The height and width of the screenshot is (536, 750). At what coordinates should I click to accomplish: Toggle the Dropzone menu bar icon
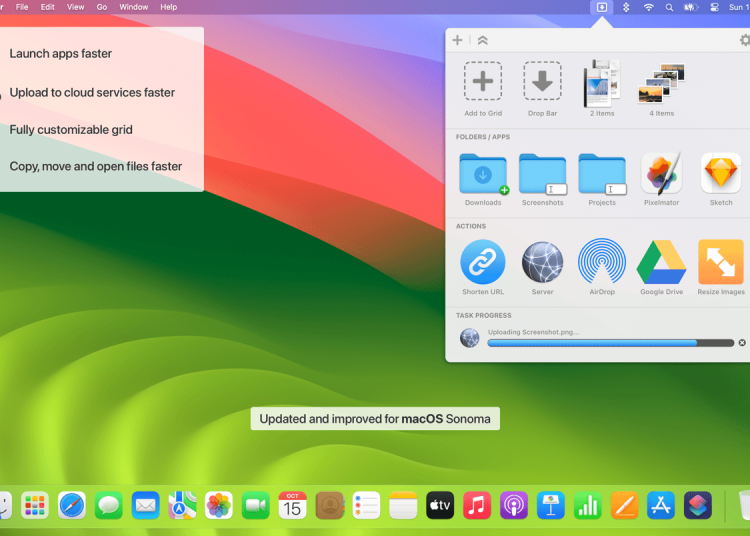click(x=602, y=7)
